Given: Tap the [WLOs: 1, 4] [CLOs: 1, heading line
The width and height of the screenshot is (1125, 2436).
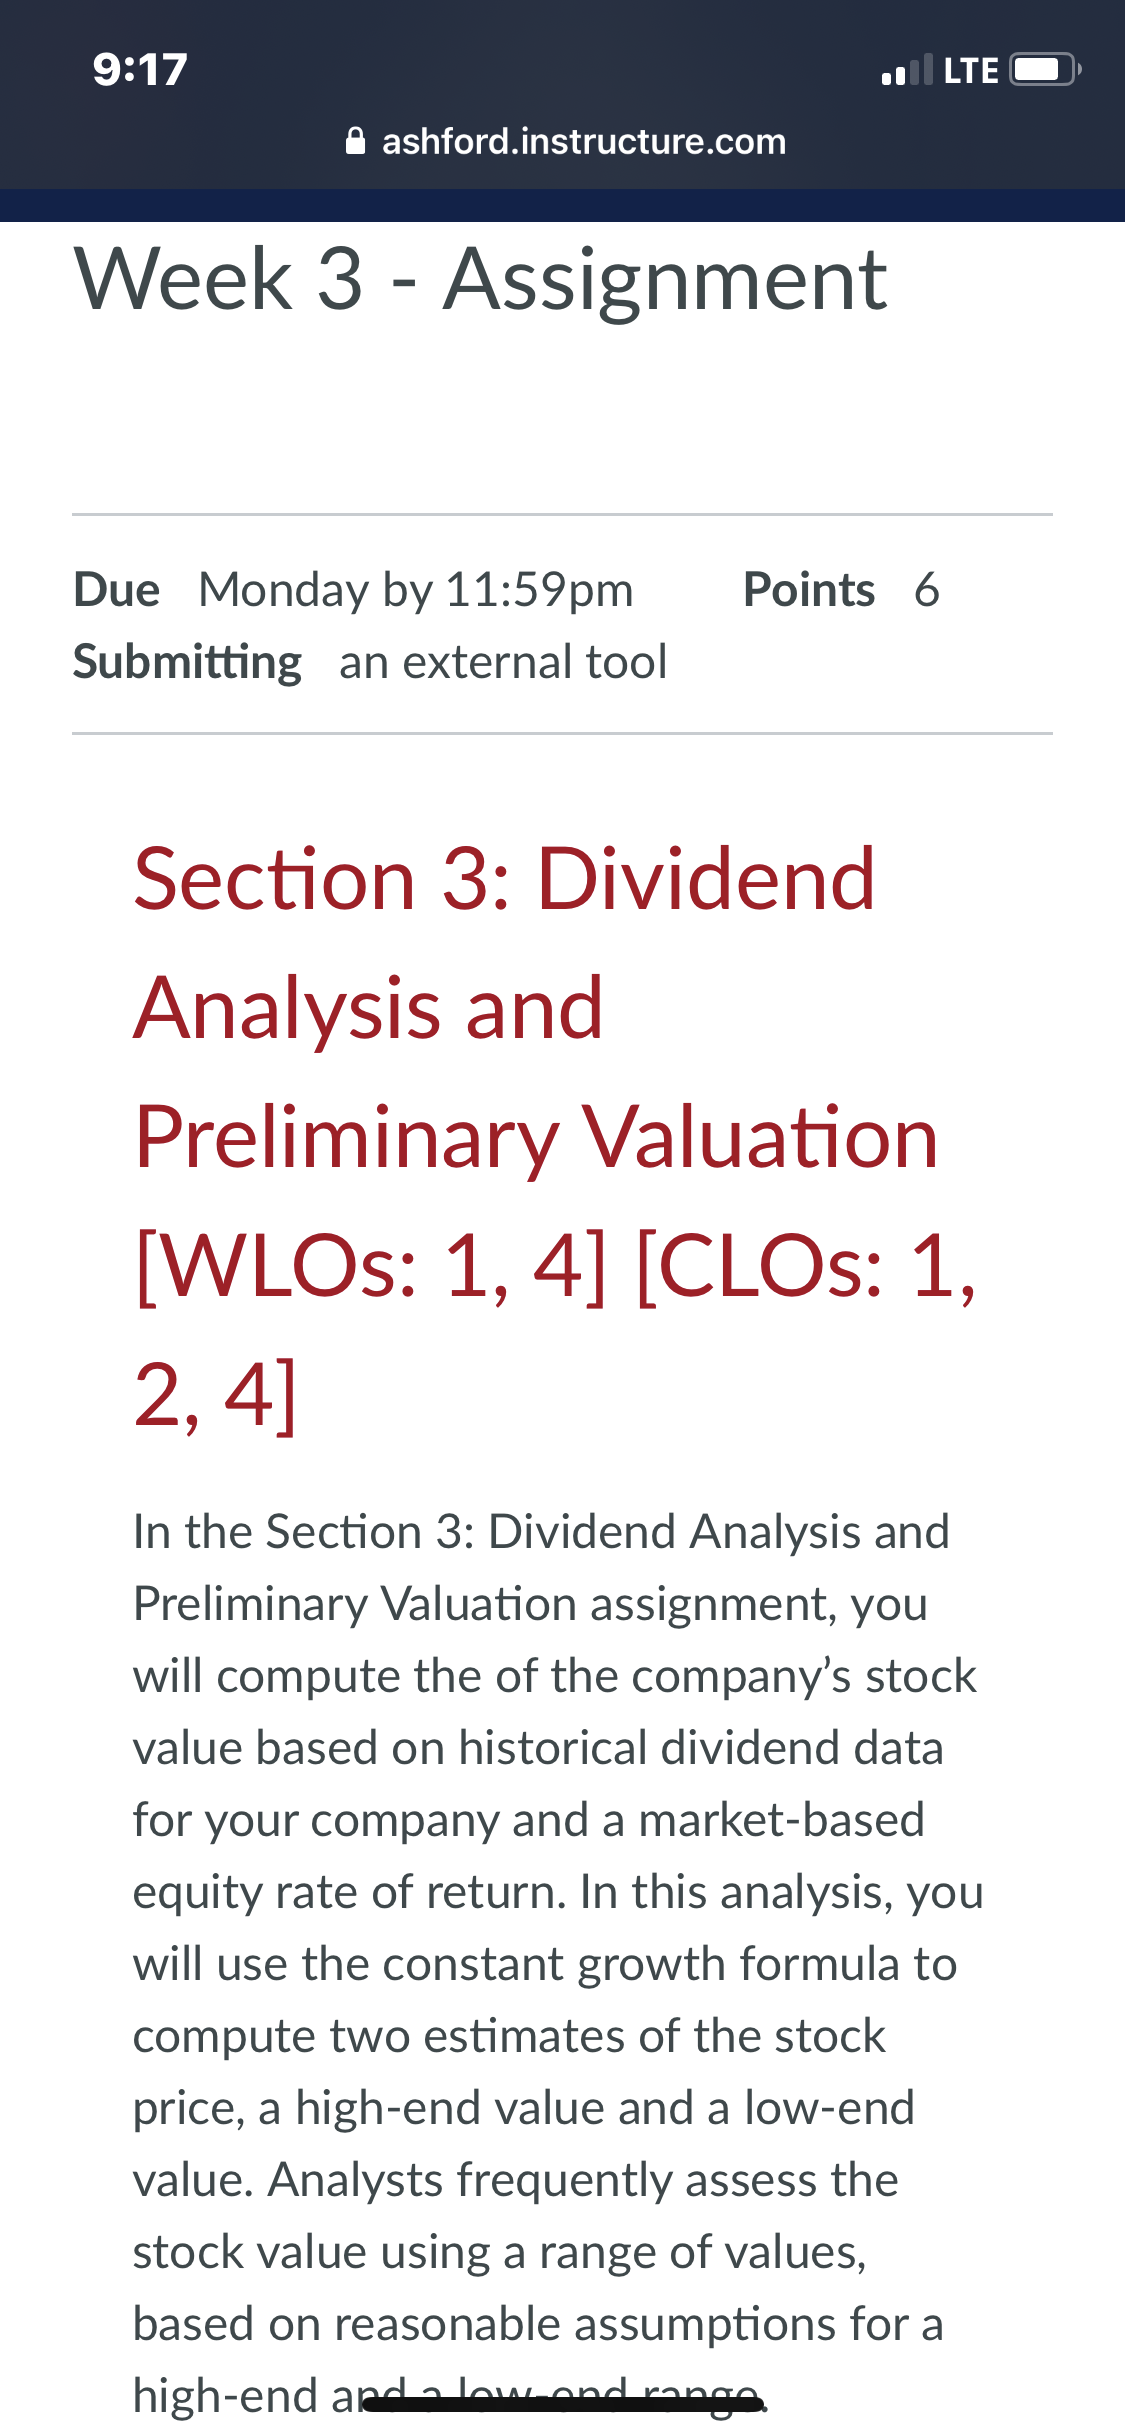Looking at the screenshot, I should pyautogui.click(x=555, y=1266).
